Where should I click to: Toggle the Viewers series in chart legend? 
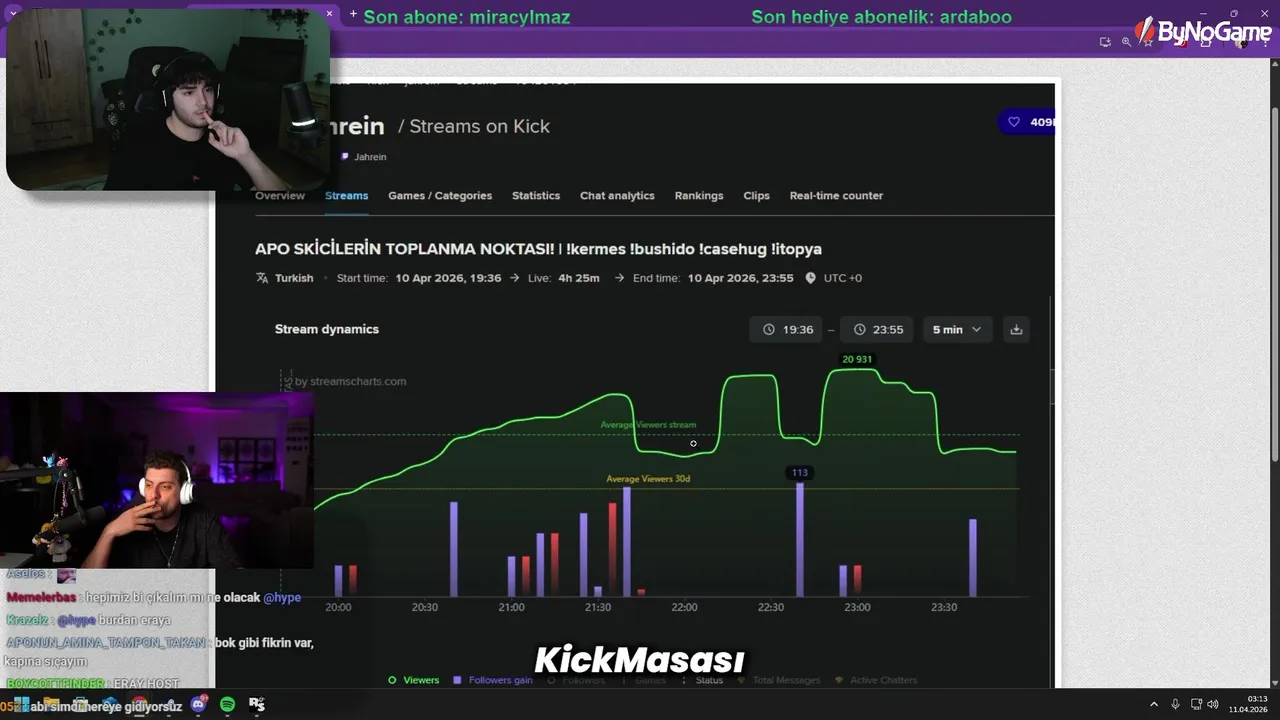point(414,680)
